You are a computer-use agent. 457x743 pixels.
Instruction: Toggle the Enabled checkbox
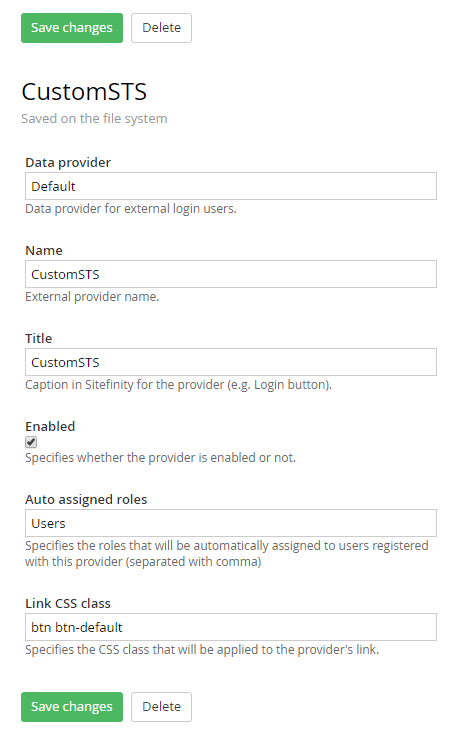tap(31, 442)
